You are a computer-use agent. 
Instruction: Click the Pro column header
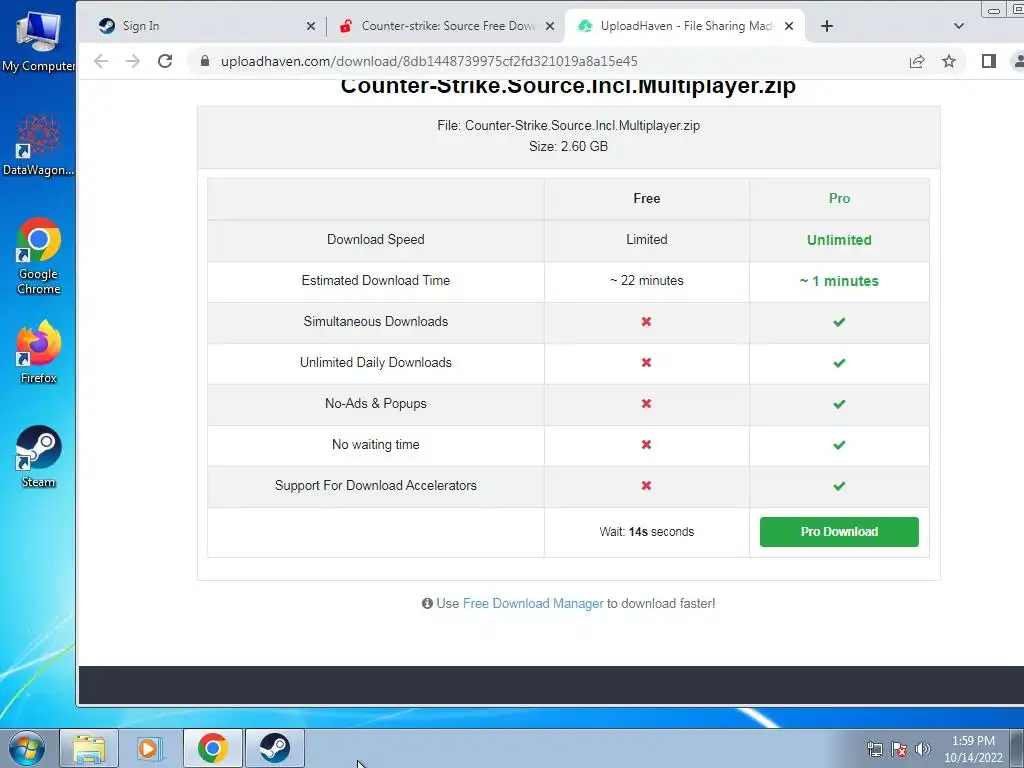(x=839, y=199)
